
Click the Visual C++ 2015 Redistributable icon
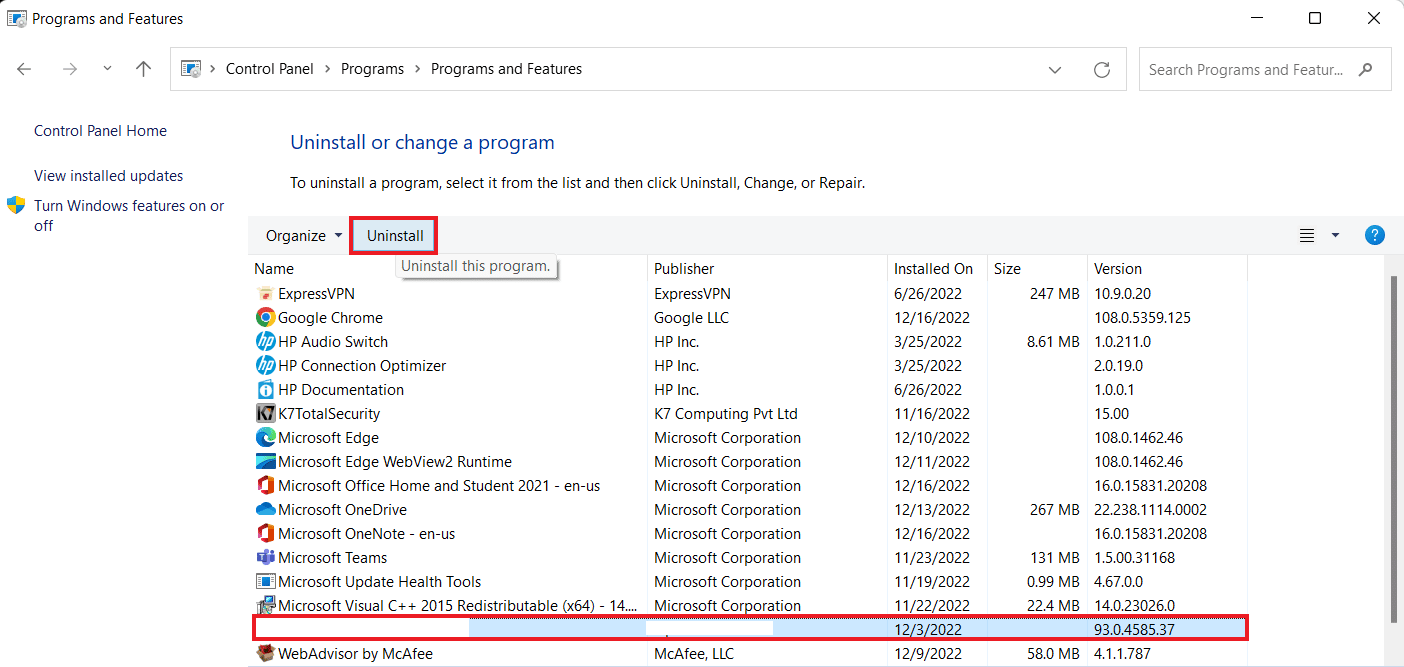pos(265,606)
